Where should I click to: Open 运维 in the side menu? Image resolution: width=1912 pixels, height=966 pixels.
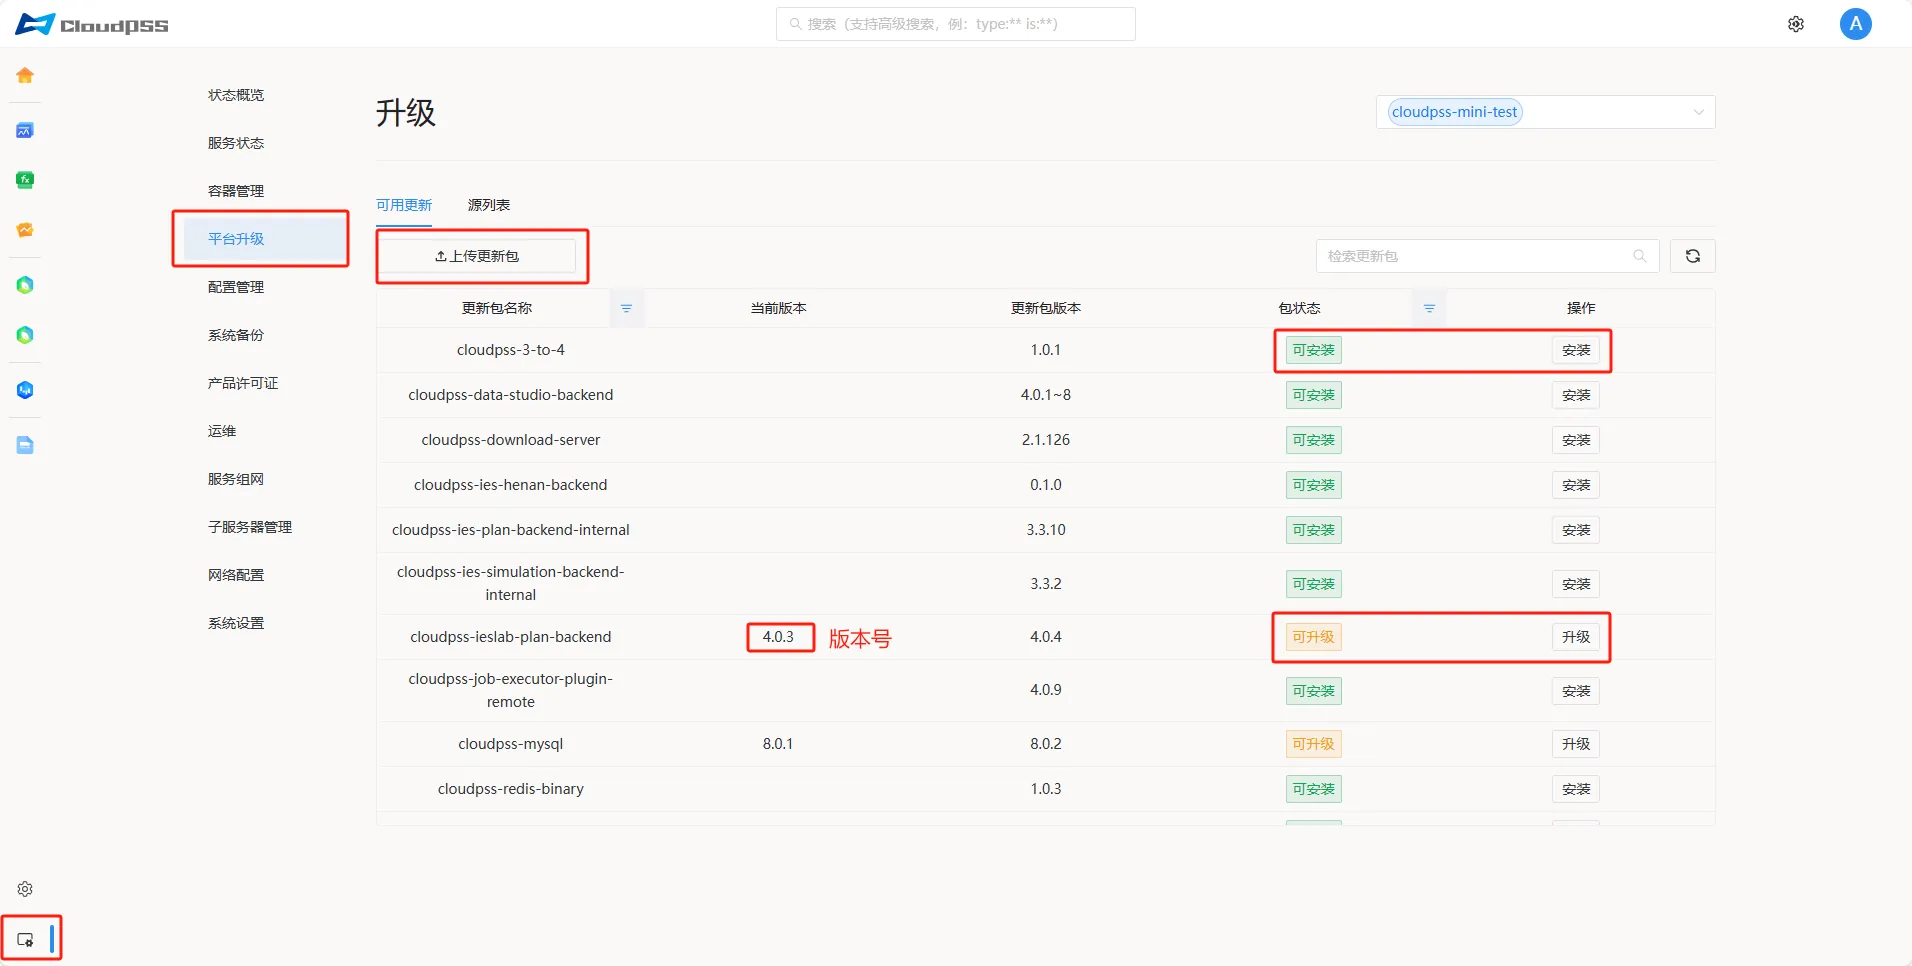[222, 431]
